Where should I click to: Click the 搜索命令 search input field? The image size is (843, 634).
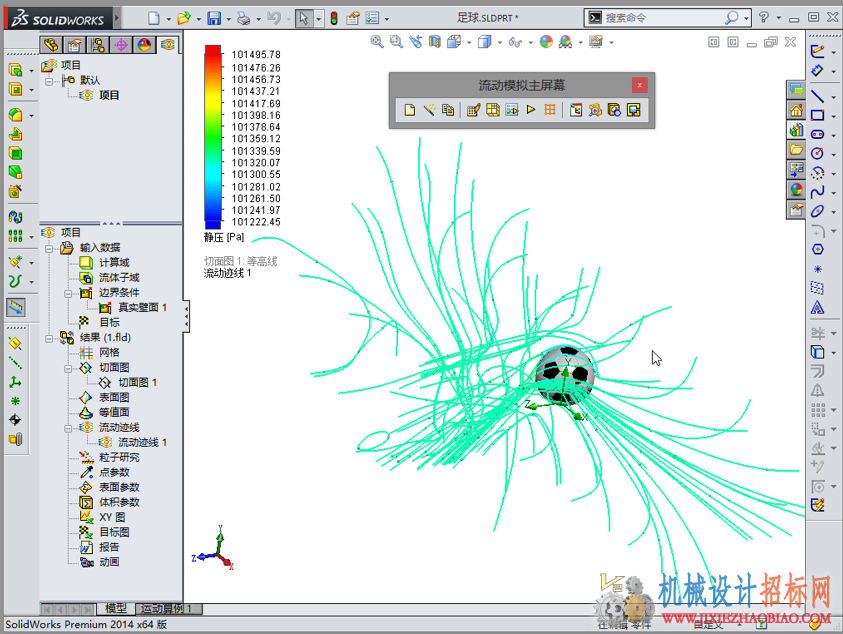pos(662,18)
